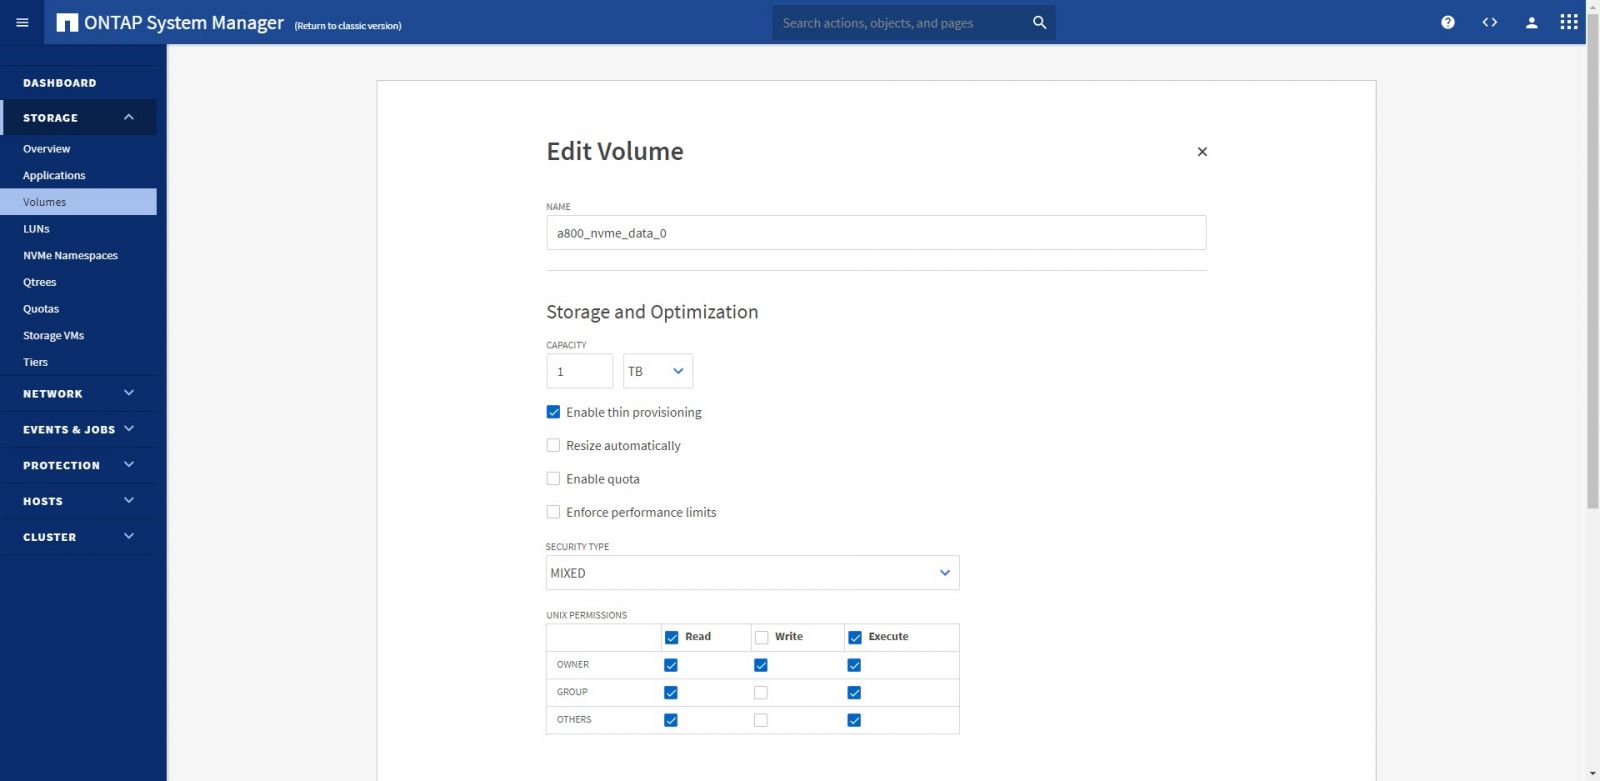Open the hamburger navigation menu
Screen dimensions: 1600x781
[22, 22]
